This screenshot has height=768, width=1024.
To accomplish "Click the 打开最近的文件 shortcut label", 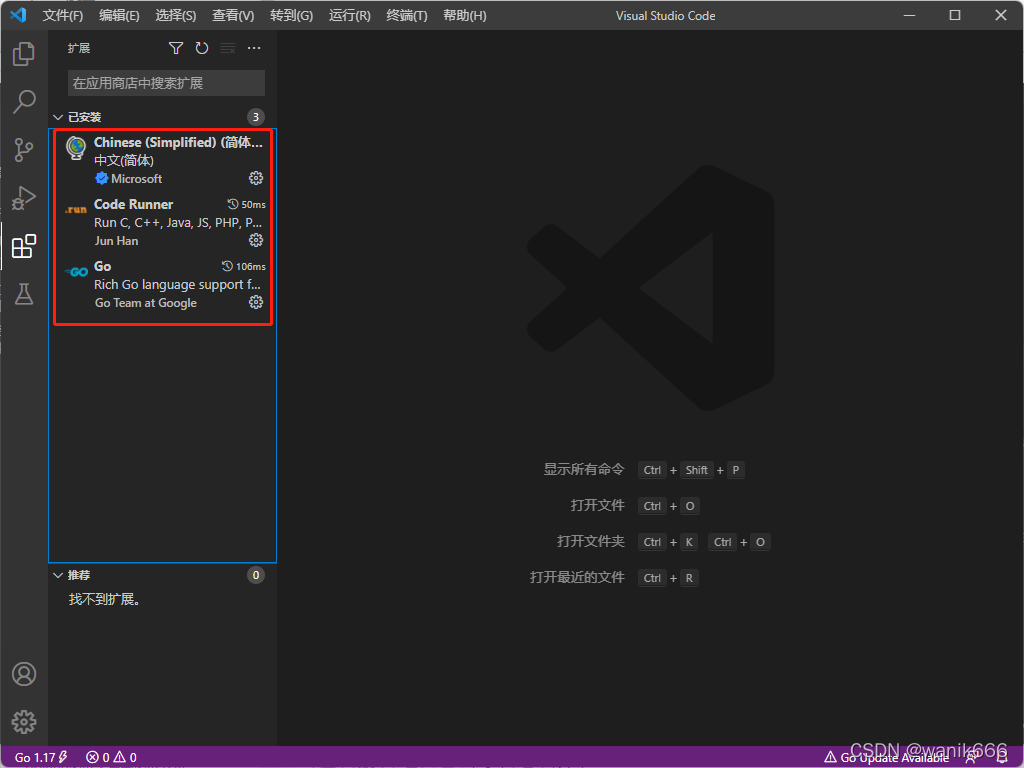I will click(577, 577).
